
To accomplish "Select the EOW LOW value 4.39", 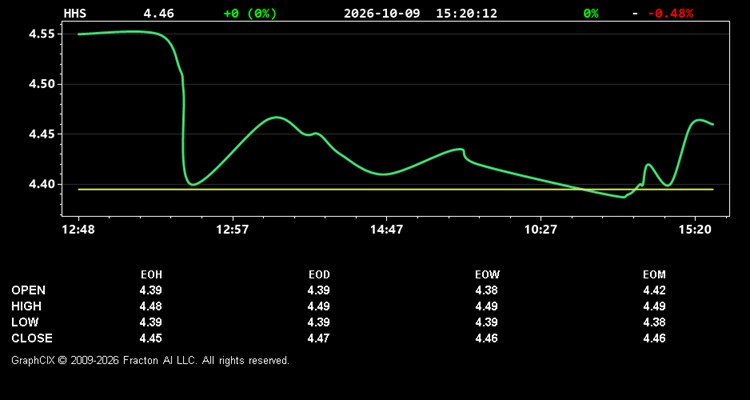I will [x=486, y=322].
